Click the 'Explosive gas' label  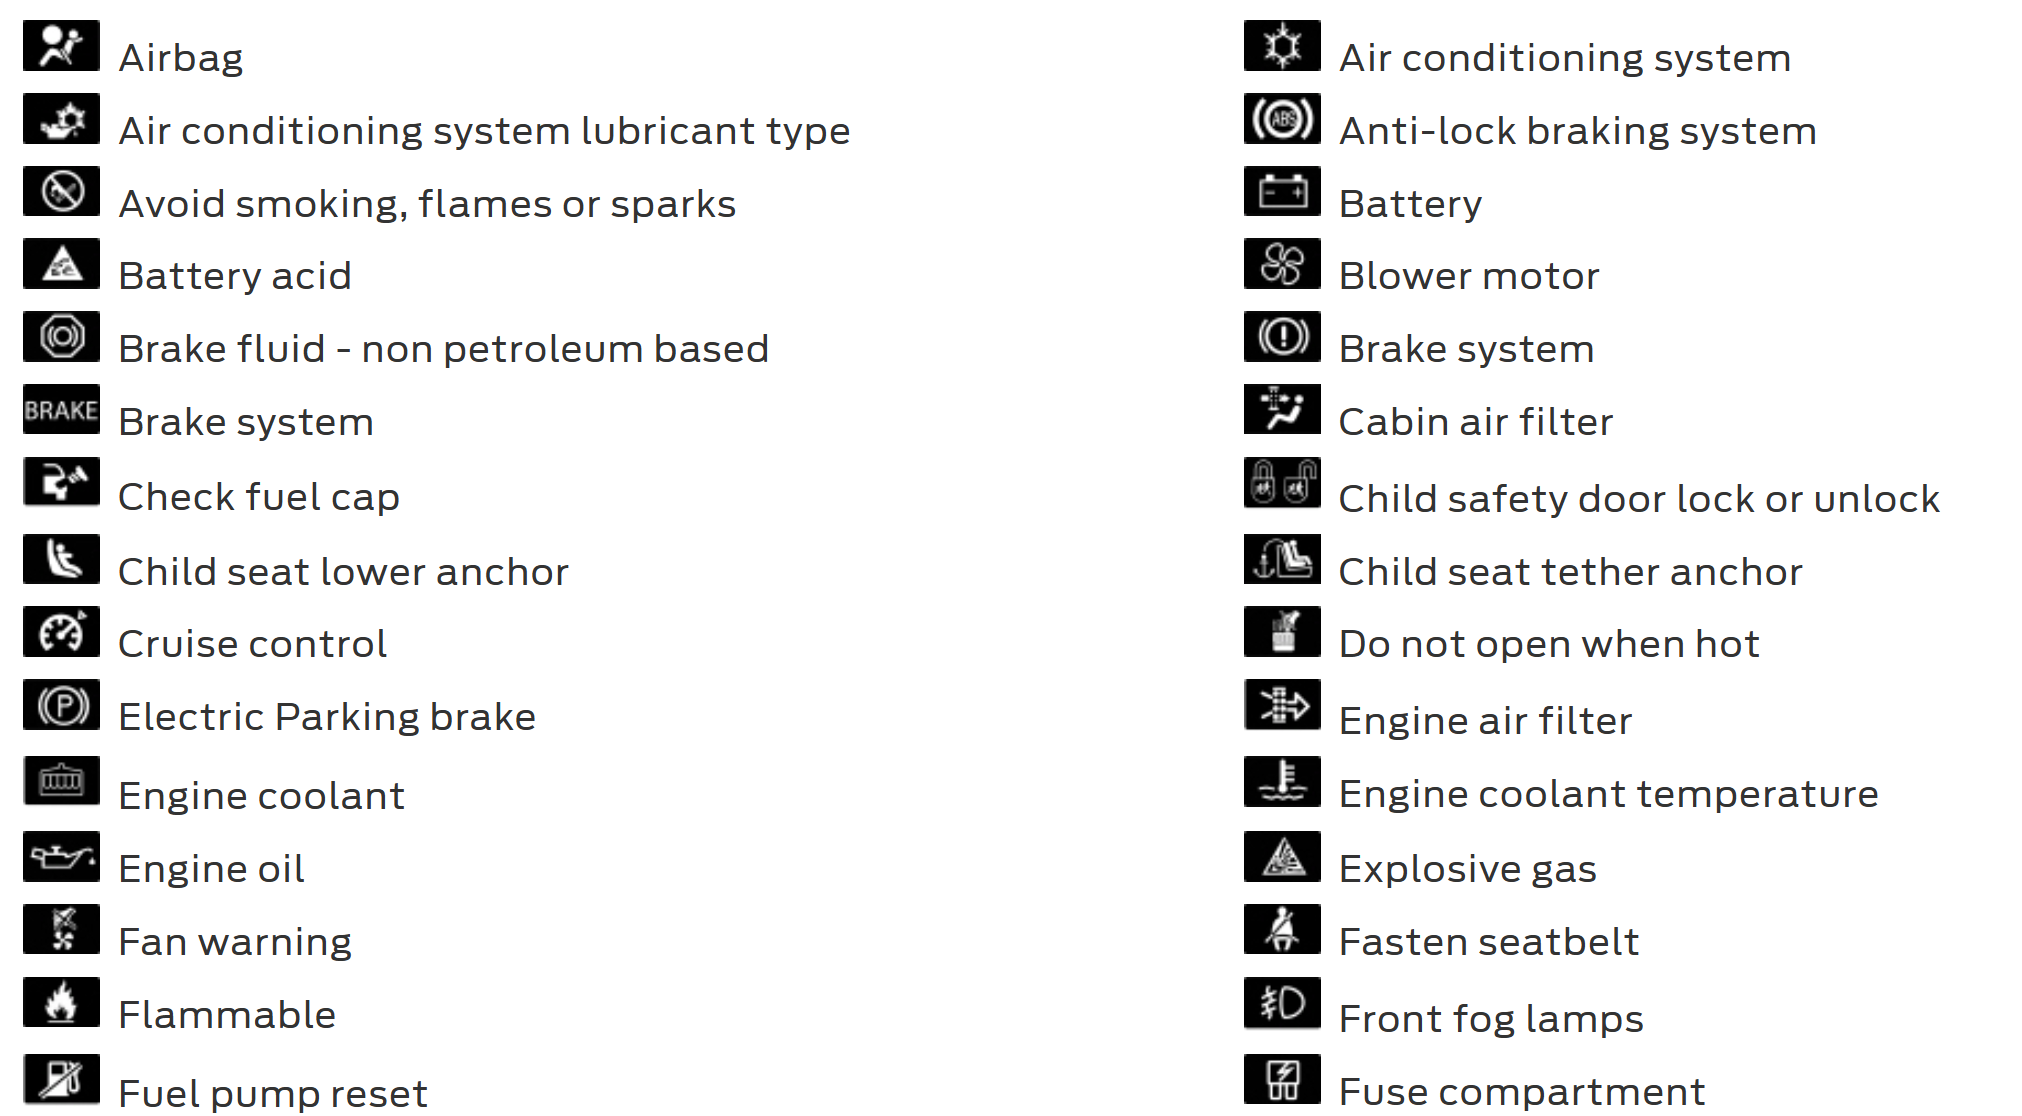[1467, 869]
